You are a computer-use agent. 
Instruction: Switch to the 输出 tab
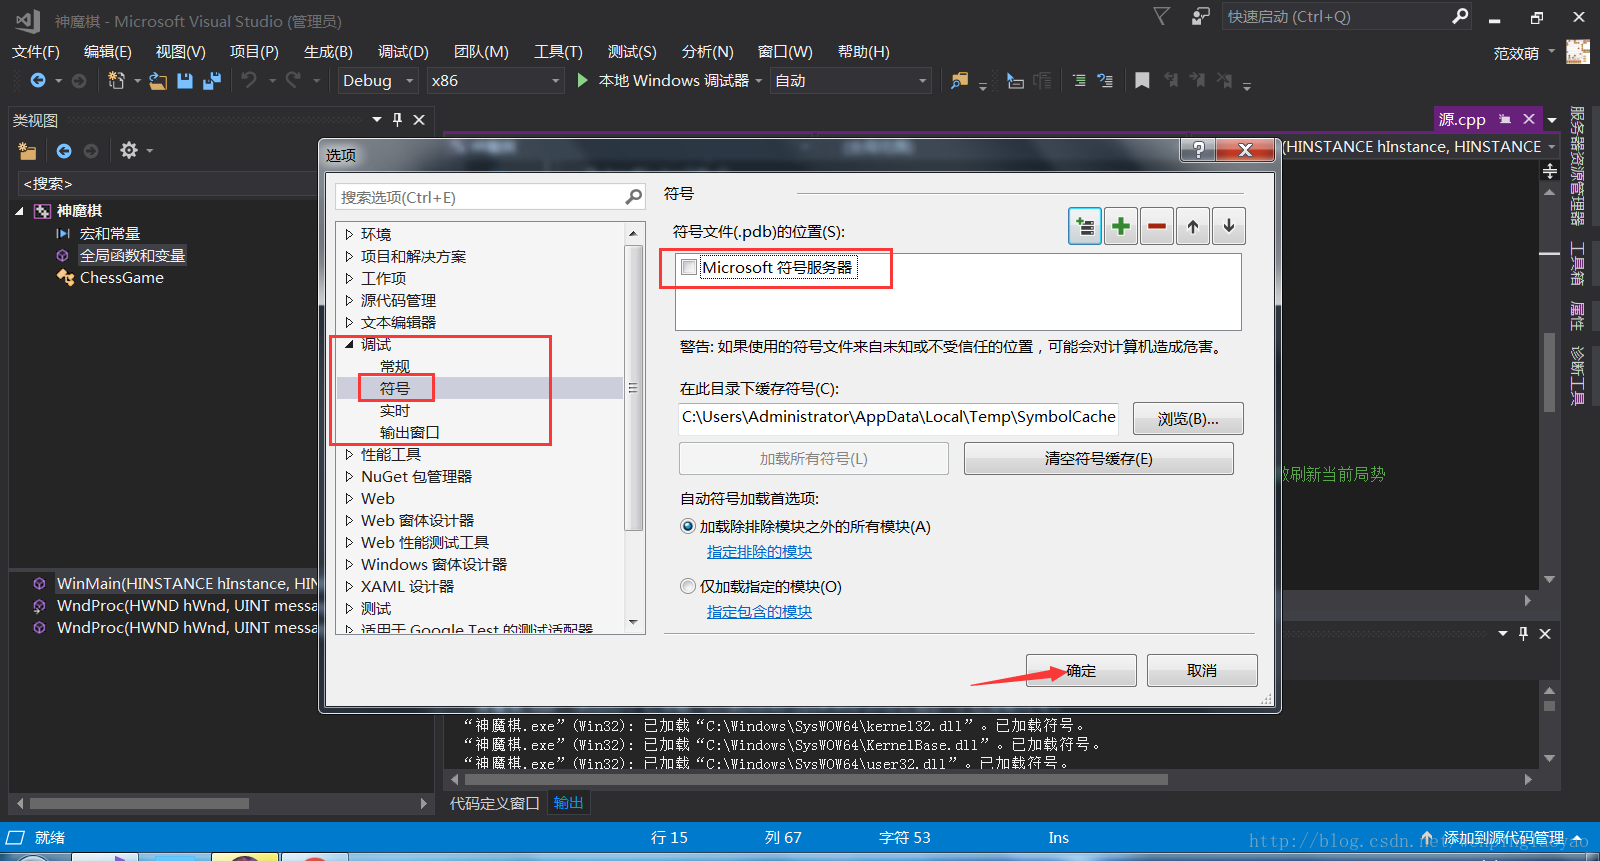pos(568,802)
